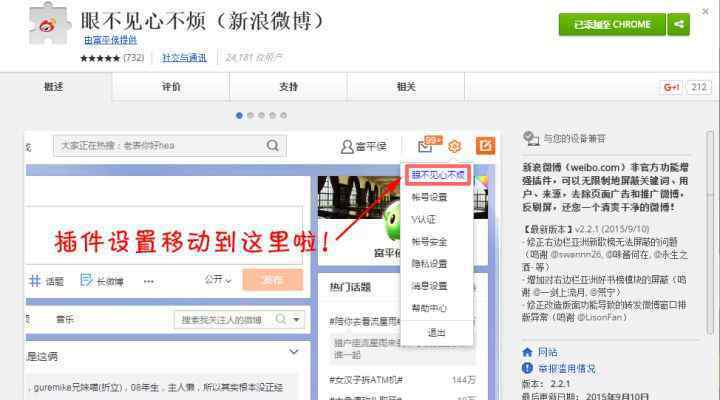
Task: Select the first carousel dot
Action: [x=239, y=115]
